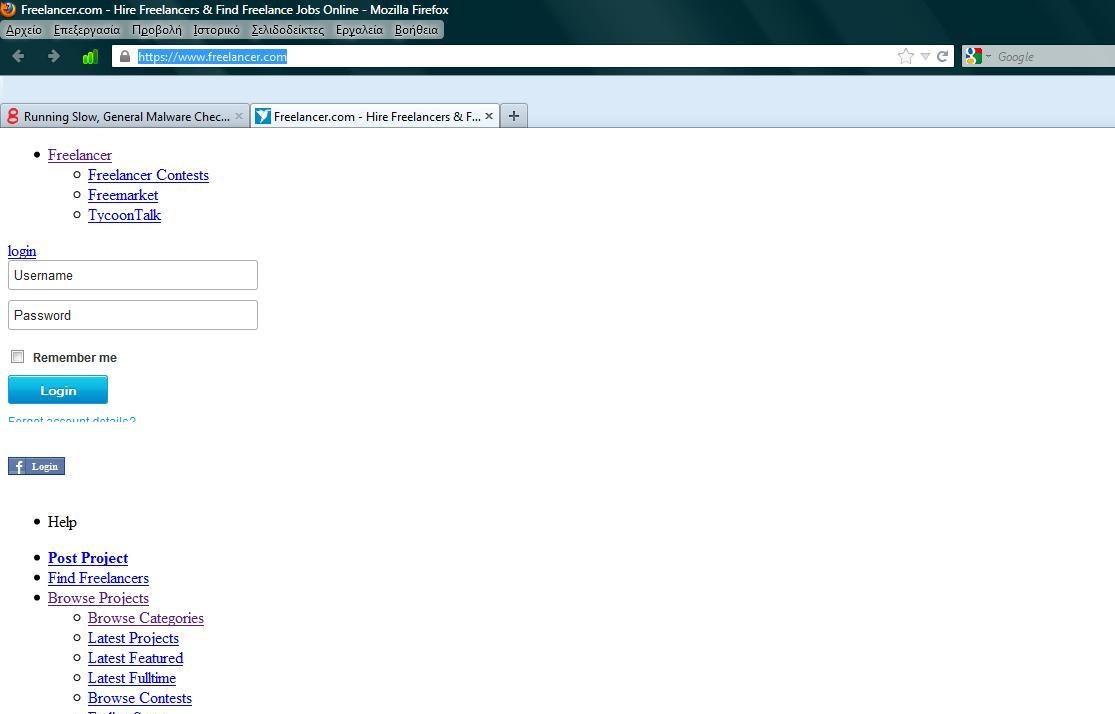Click the green signal bars toolbar icon
1115x714 pixels.
click(x=90, y=57)
